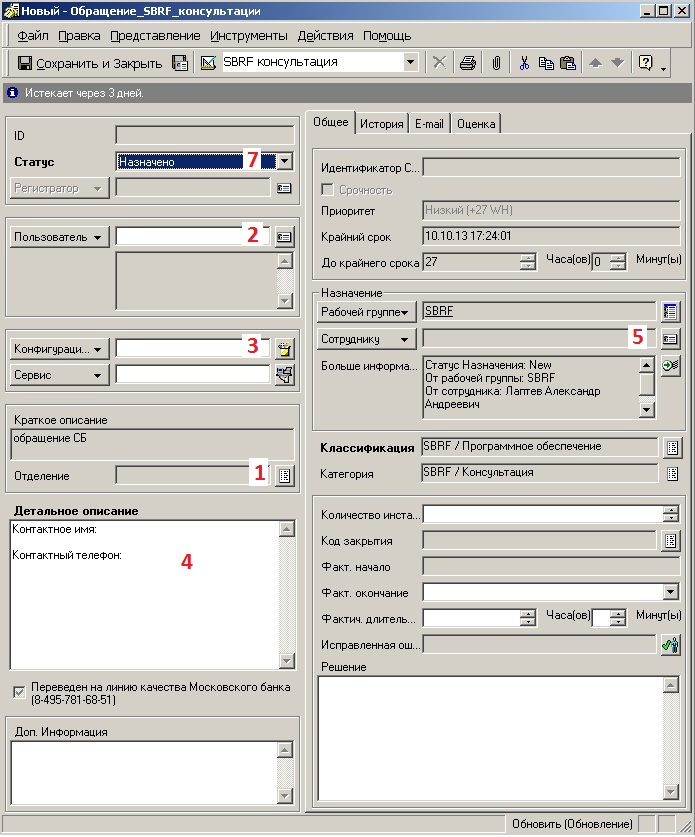Click the service lookup icon beside Сервис field
695x837 pixels.
point(285,375)
